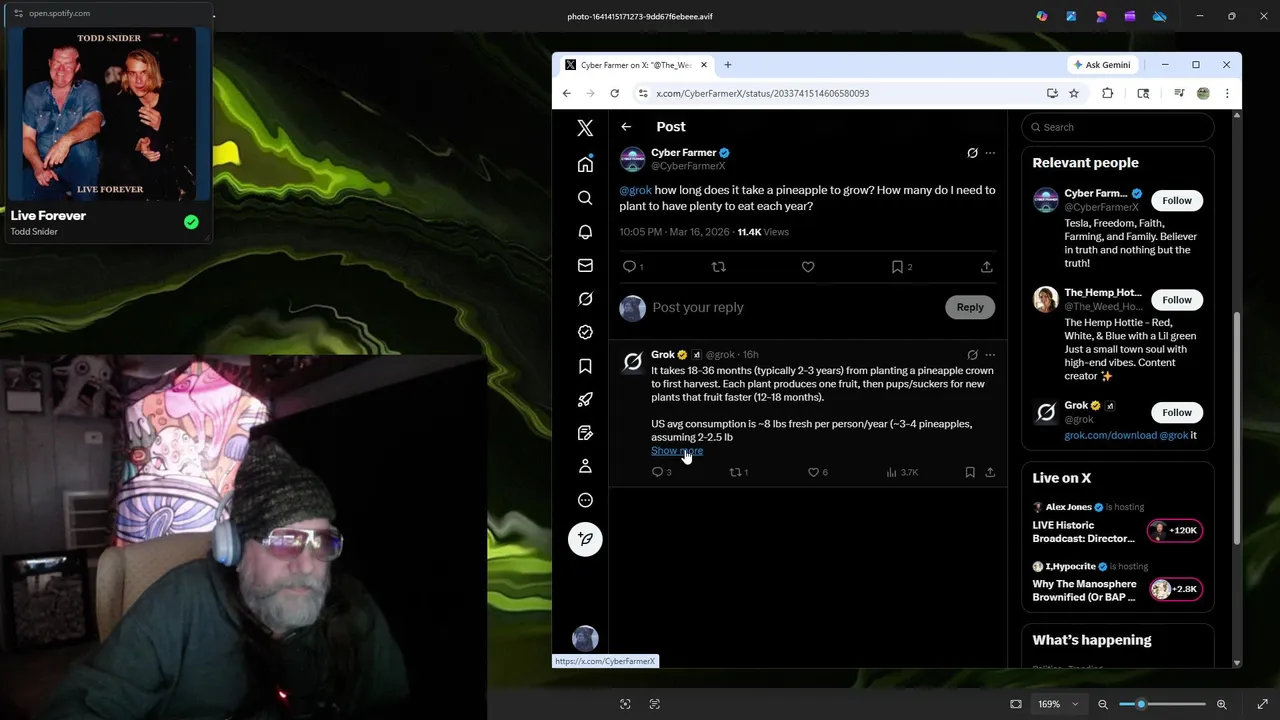The image size is (1280, 720).
Task: Open Premium verified badge in the X sidebar
Action: [x=585, y=332]
